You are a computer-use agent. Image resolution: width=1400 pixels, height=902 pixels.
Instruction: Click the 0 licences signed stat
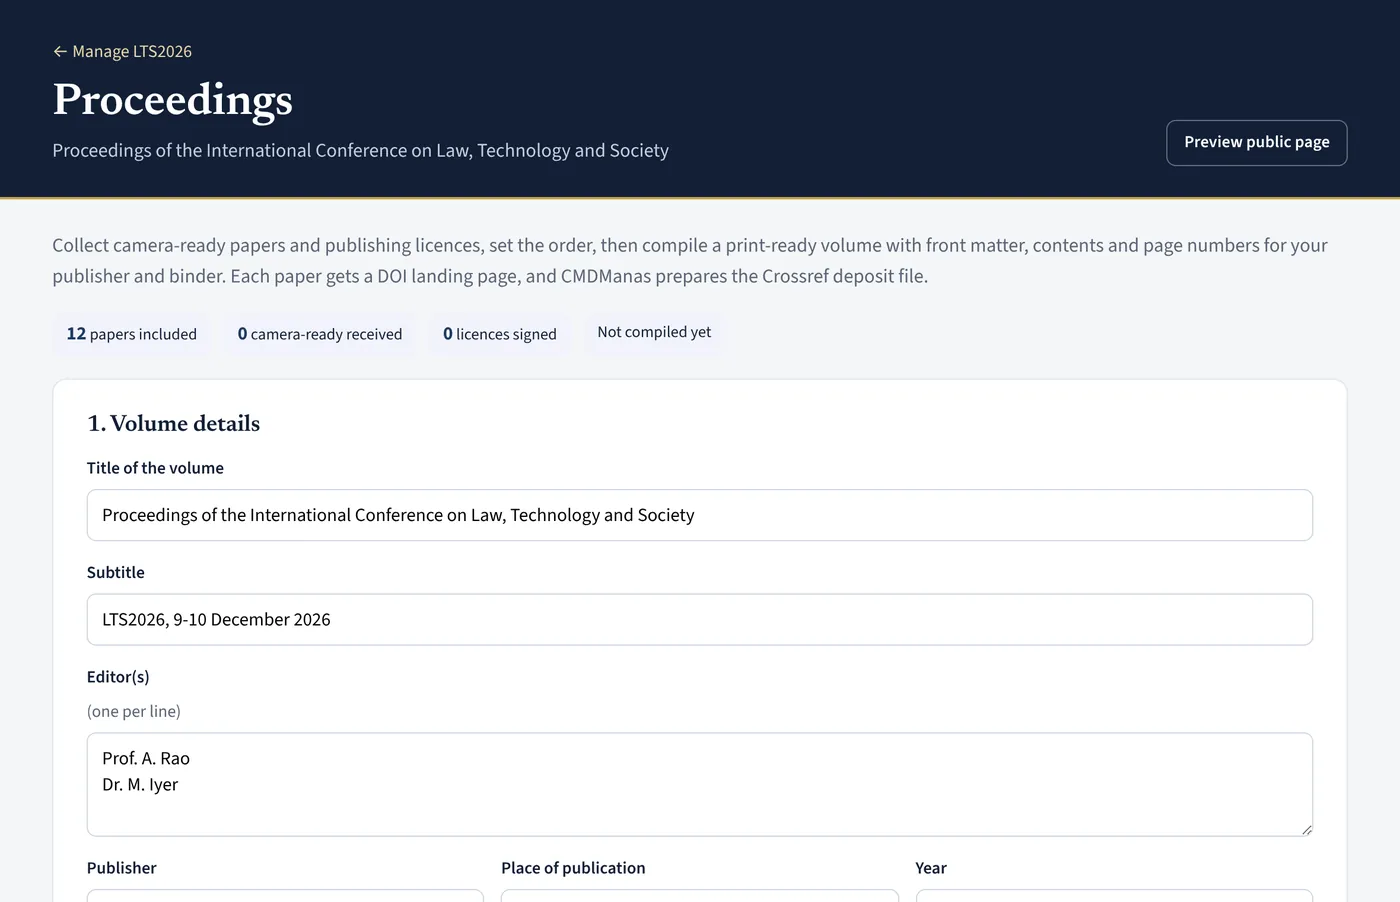[500, 334]
